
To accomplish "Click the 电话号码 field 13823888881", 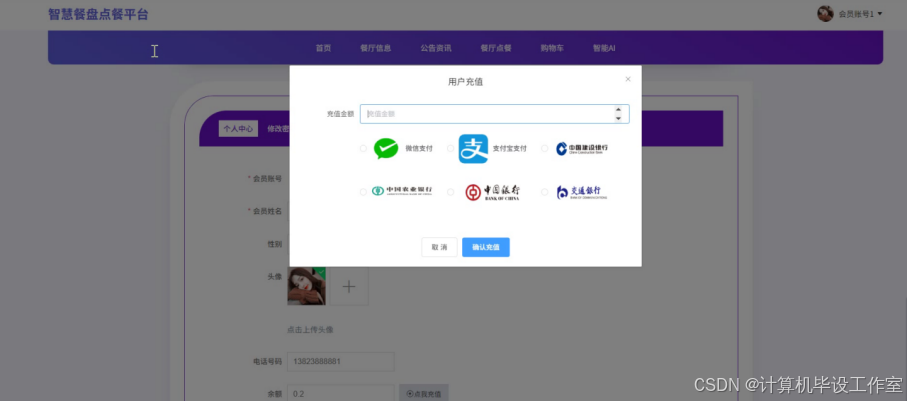I will [x=341, y=362].
